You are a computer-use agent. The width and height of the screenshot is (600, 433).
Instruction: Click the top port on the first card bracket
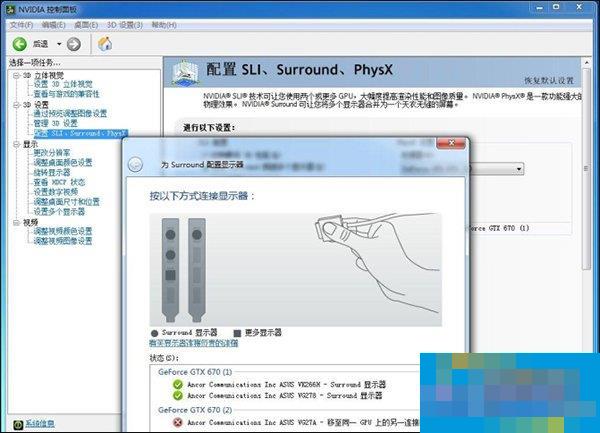tap(171, 234)
